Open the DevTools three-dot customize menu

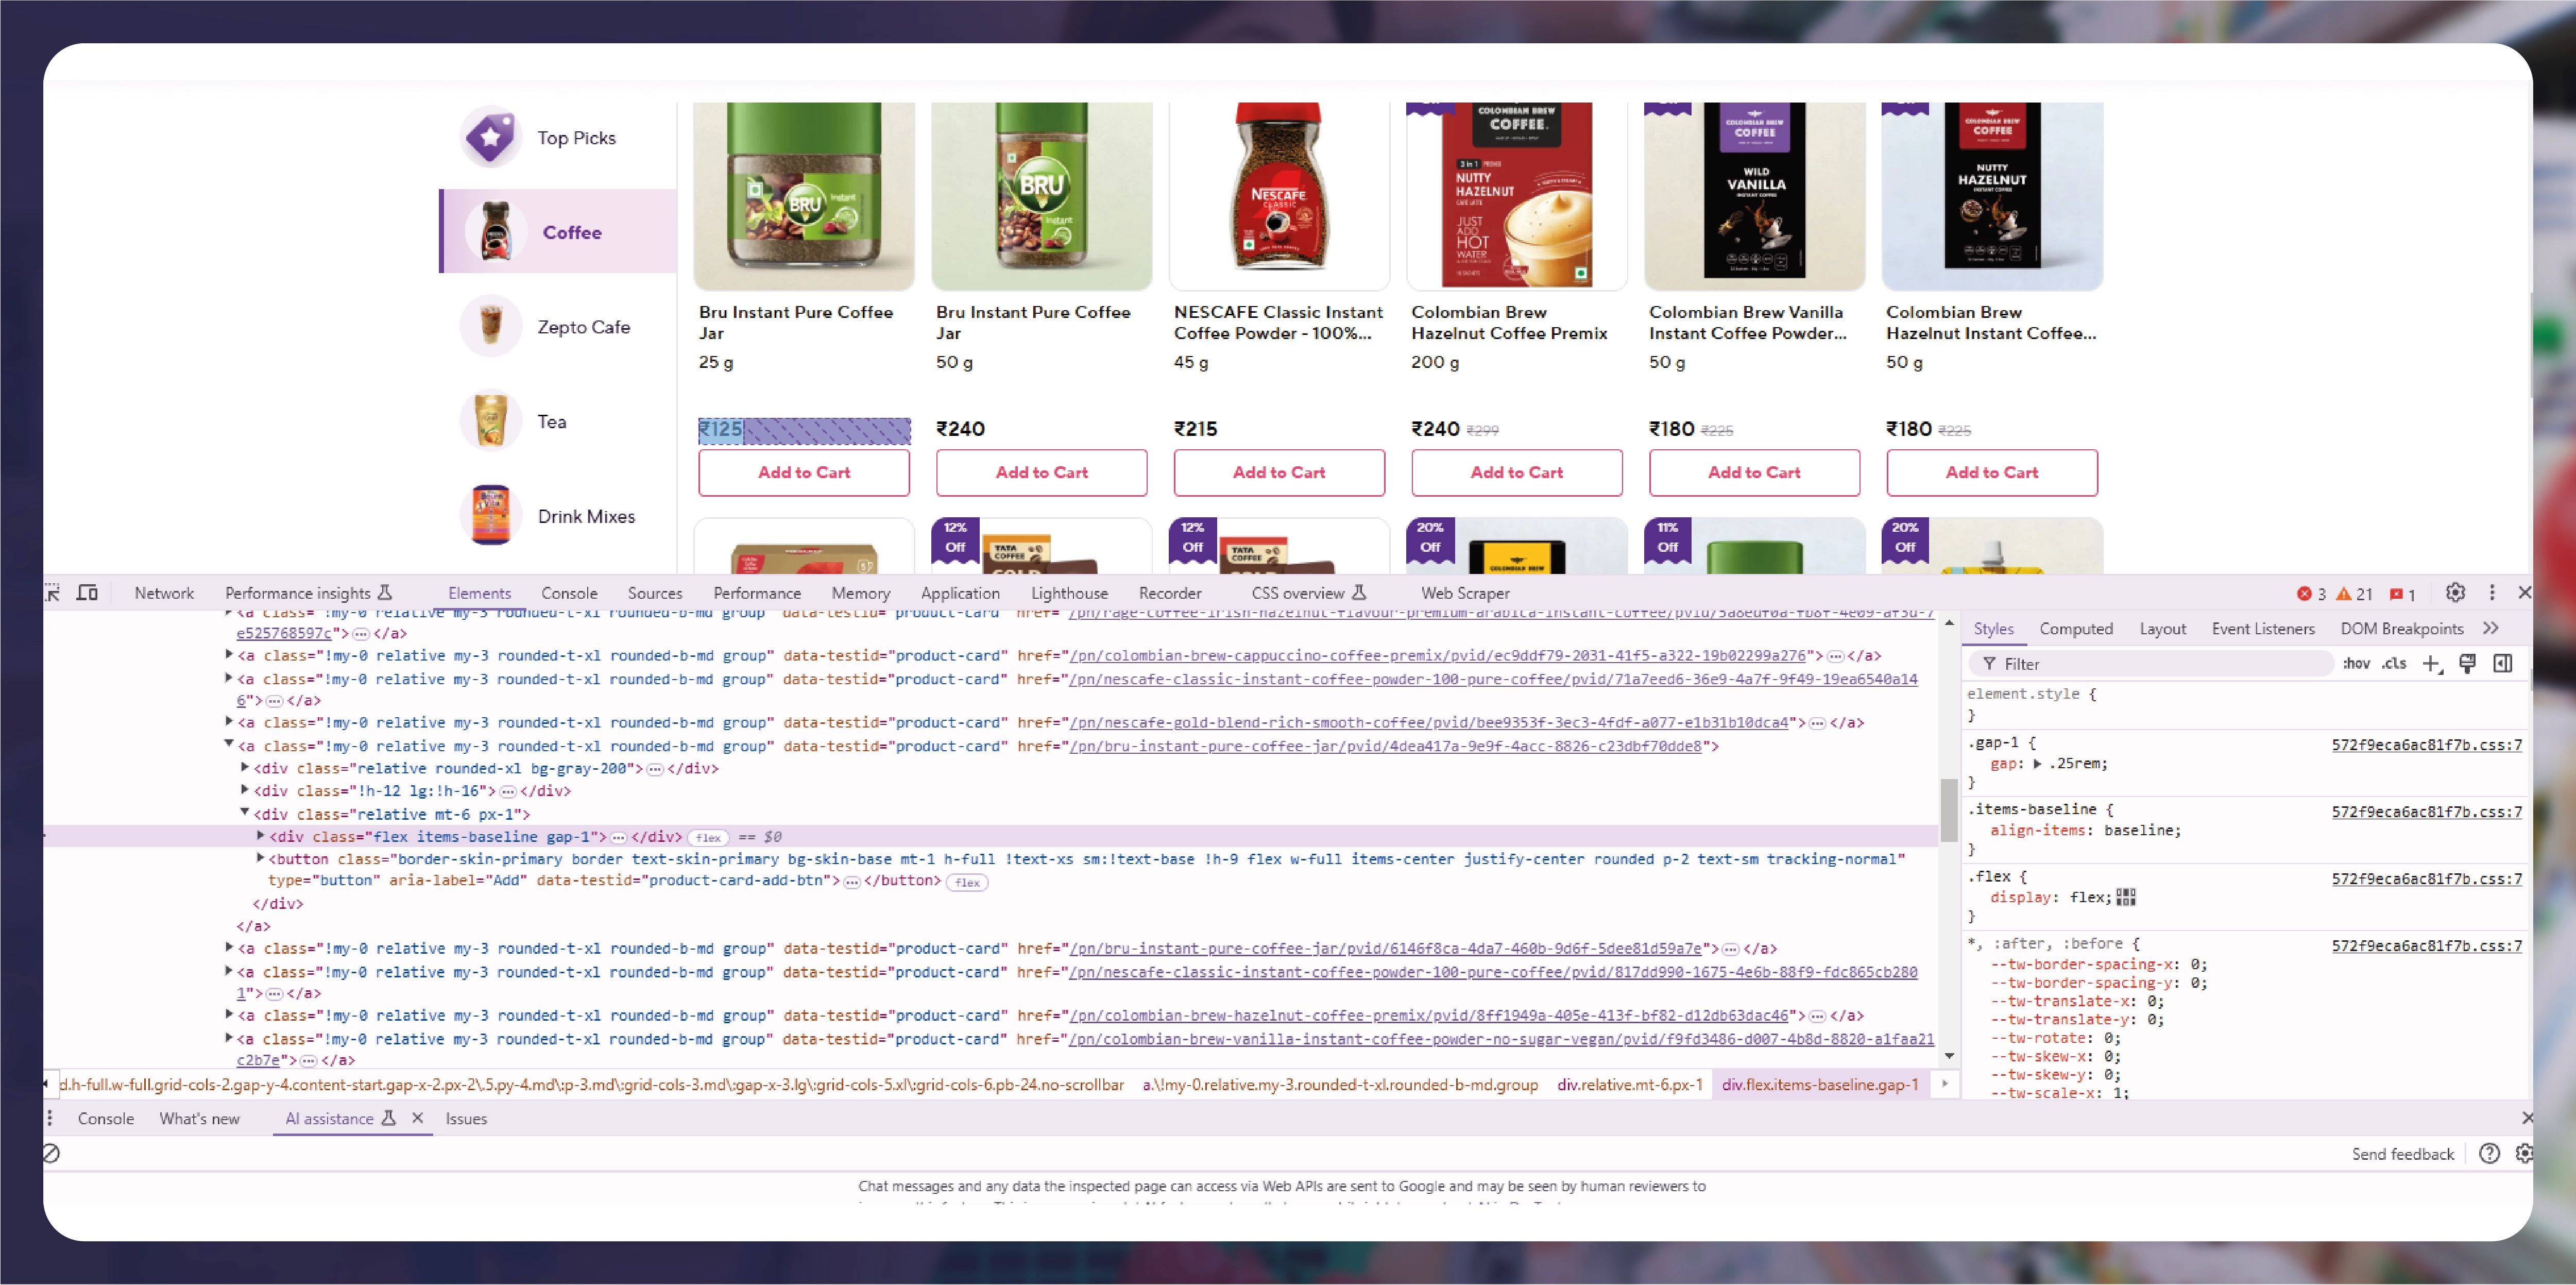[2492, 593]
